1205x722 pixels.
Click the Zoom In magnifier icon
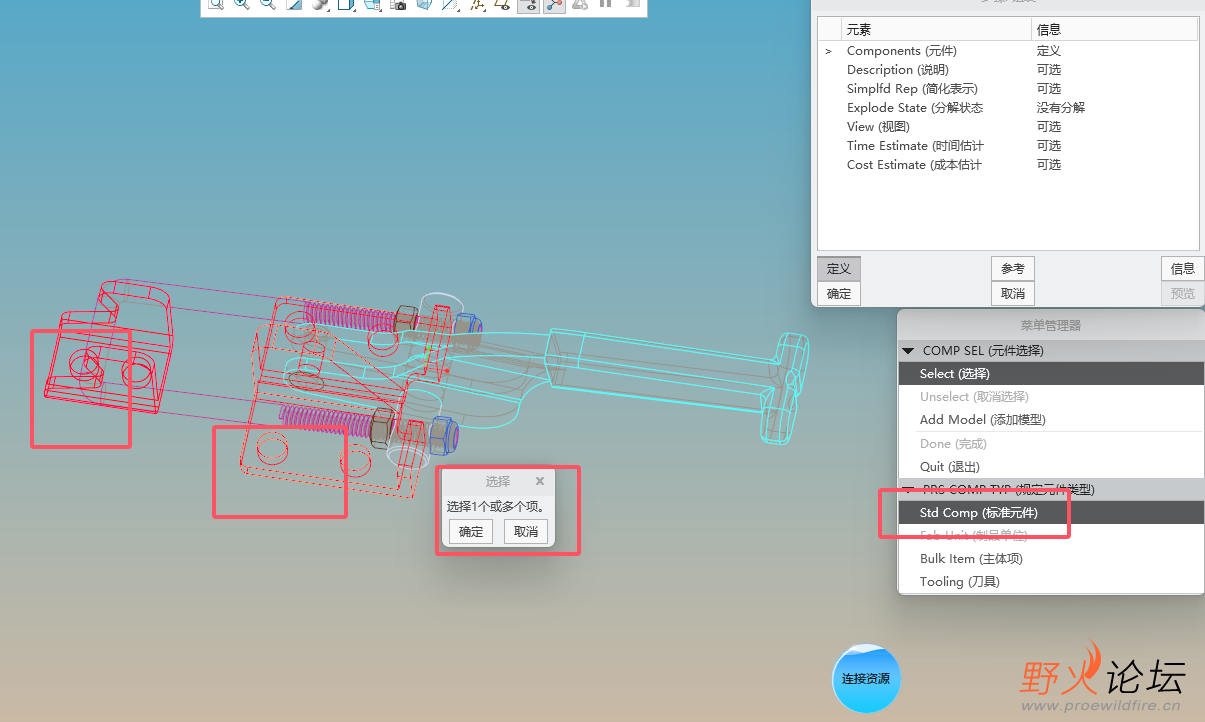(241, 4)
